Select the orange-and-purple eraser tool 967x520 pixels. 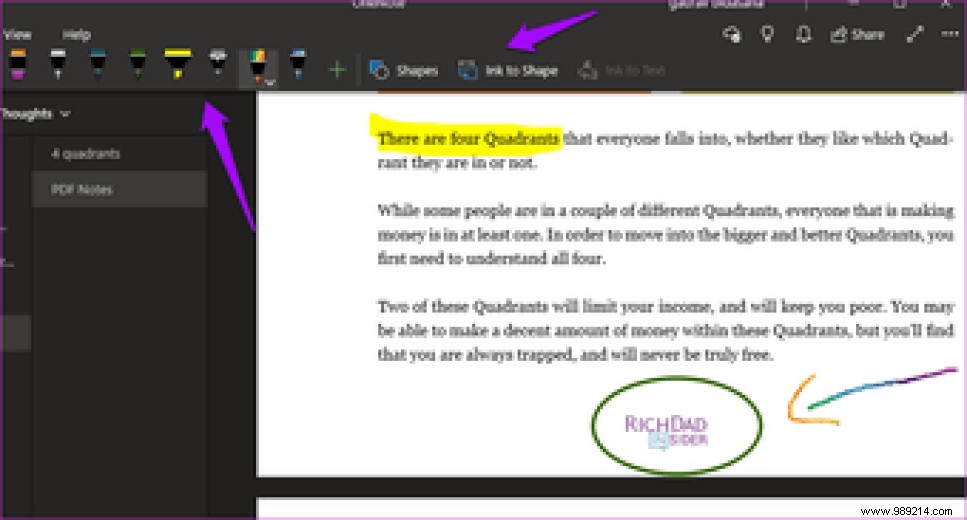click(18, 65)
